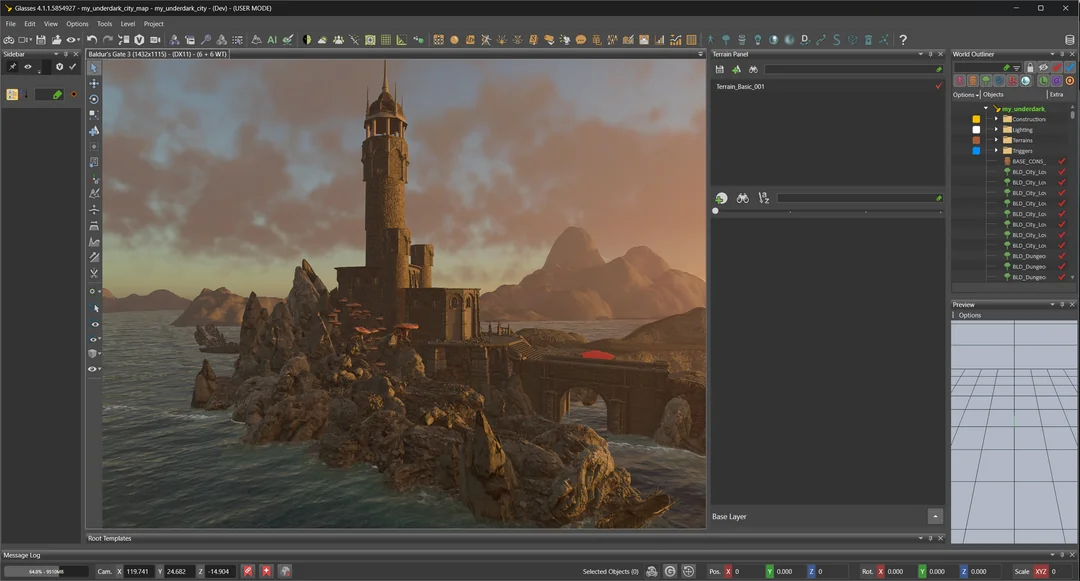Click the XYZ scale button in status bar
This screenshot has width=1080, height=581.
1041,571
